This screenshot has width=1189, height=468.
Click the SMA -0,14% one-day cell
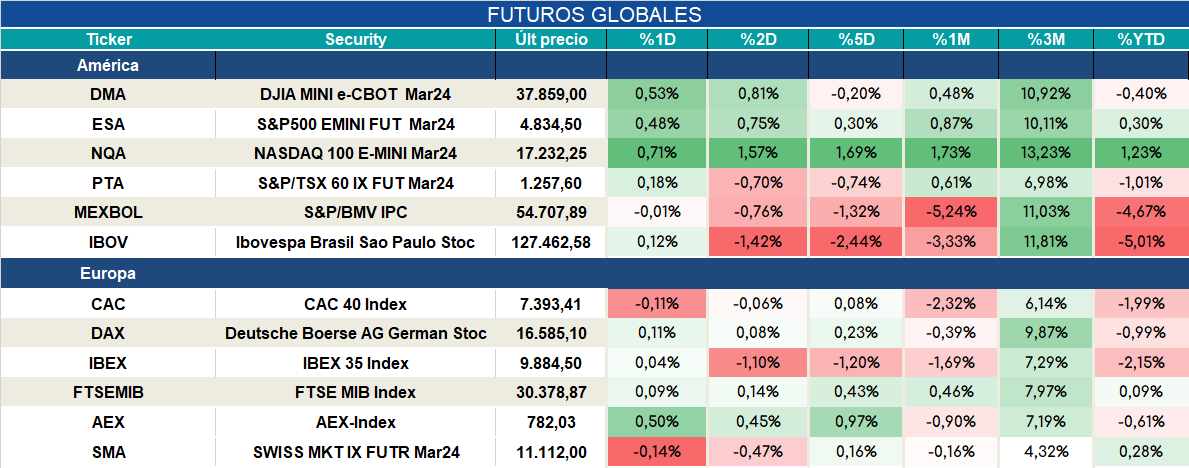[x=657, y=452]
